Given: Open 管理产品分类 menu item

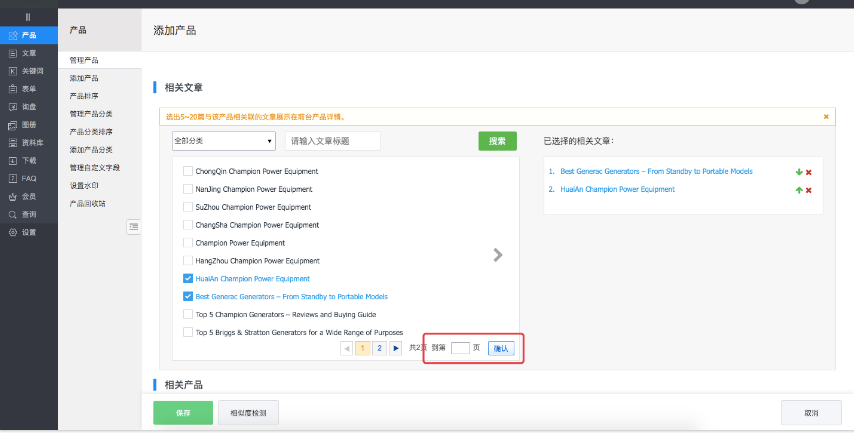Looking at the screenshot, I should click(91, 114).
